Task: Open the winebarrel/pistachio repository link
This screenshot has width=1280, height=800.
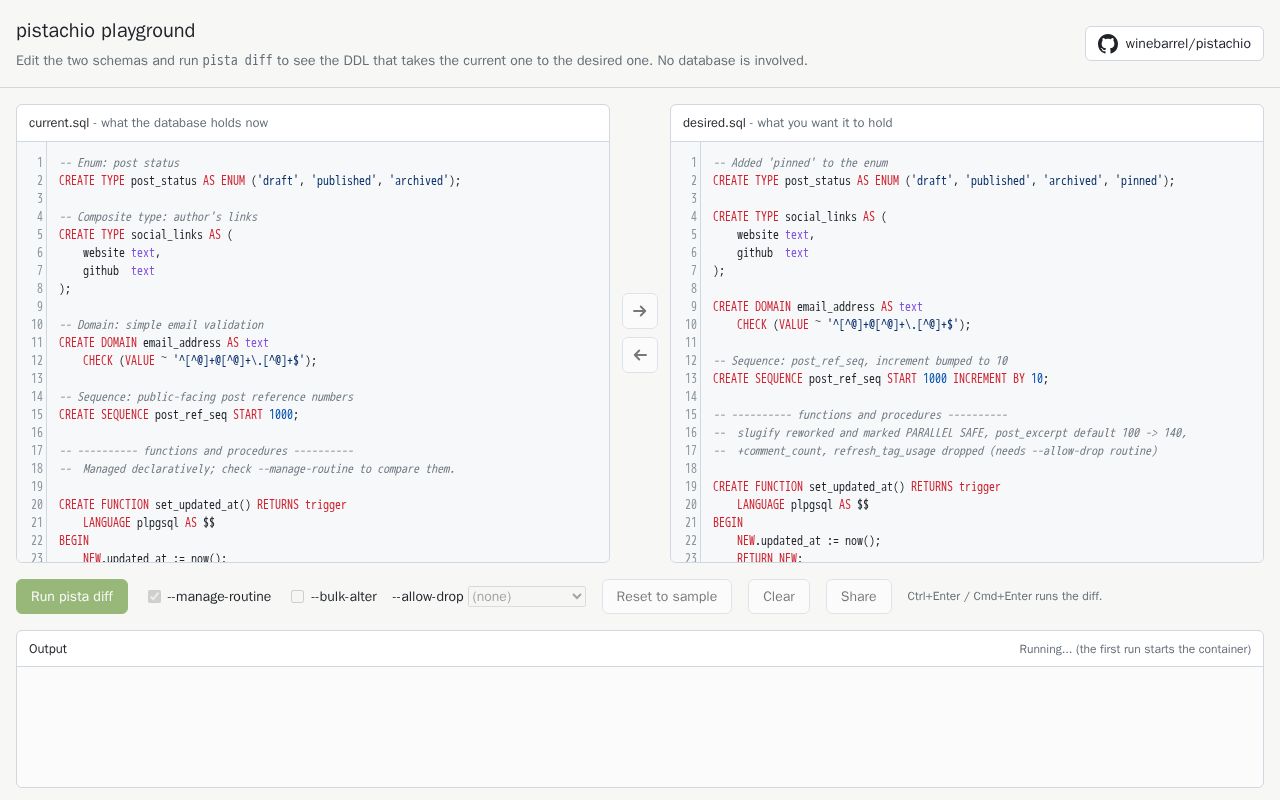Action: click(x=1174, y=43)
